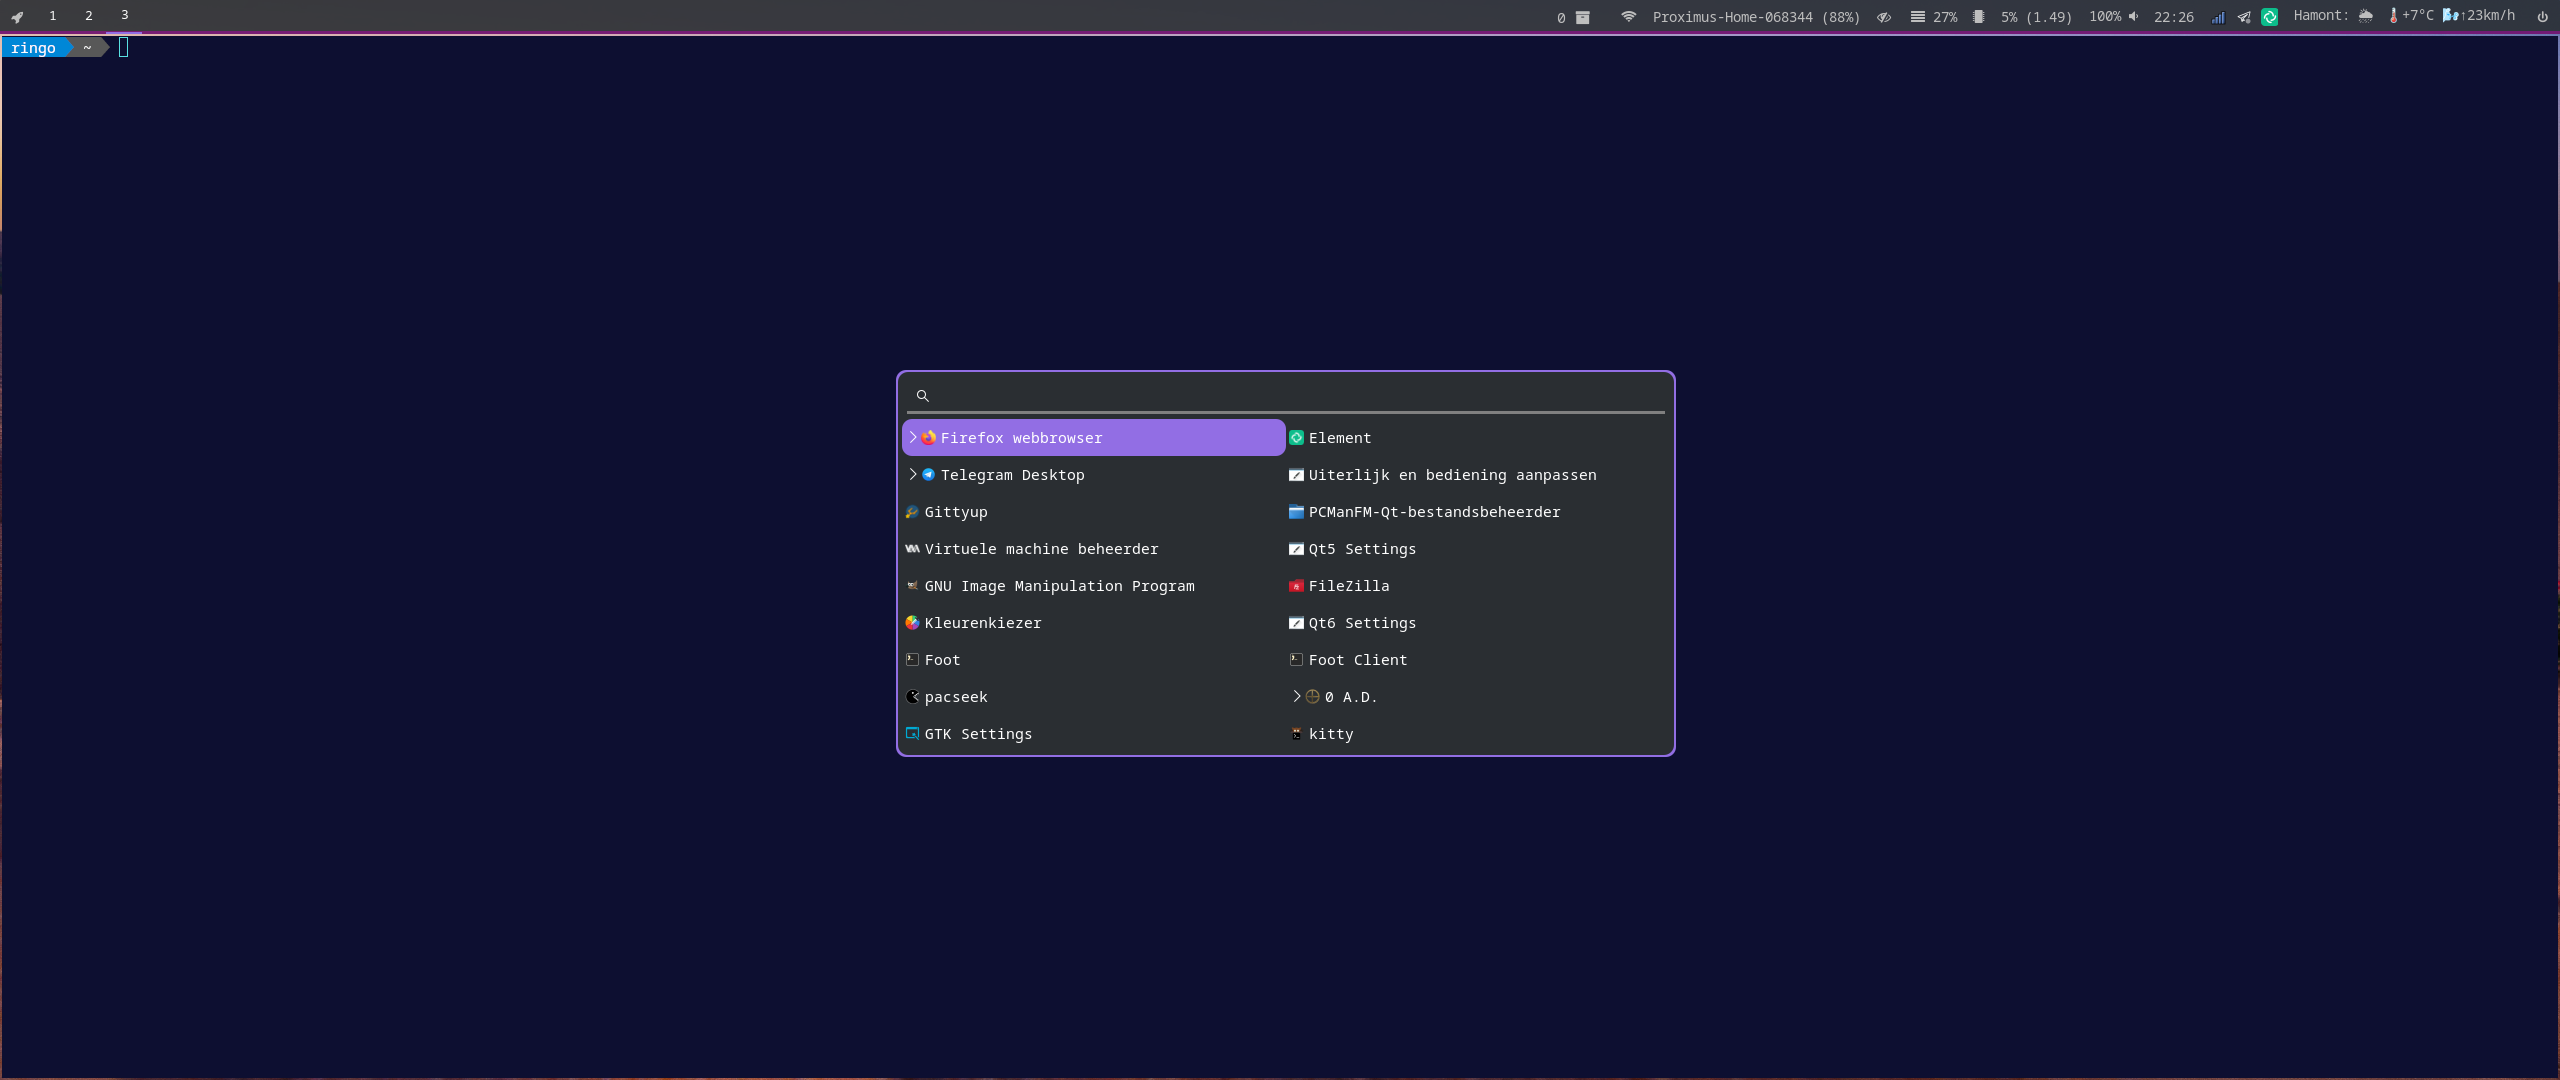Click the Element app icon
Image resolution: width=2560 pixels, height=1080 pixels.
(1296, 438)
